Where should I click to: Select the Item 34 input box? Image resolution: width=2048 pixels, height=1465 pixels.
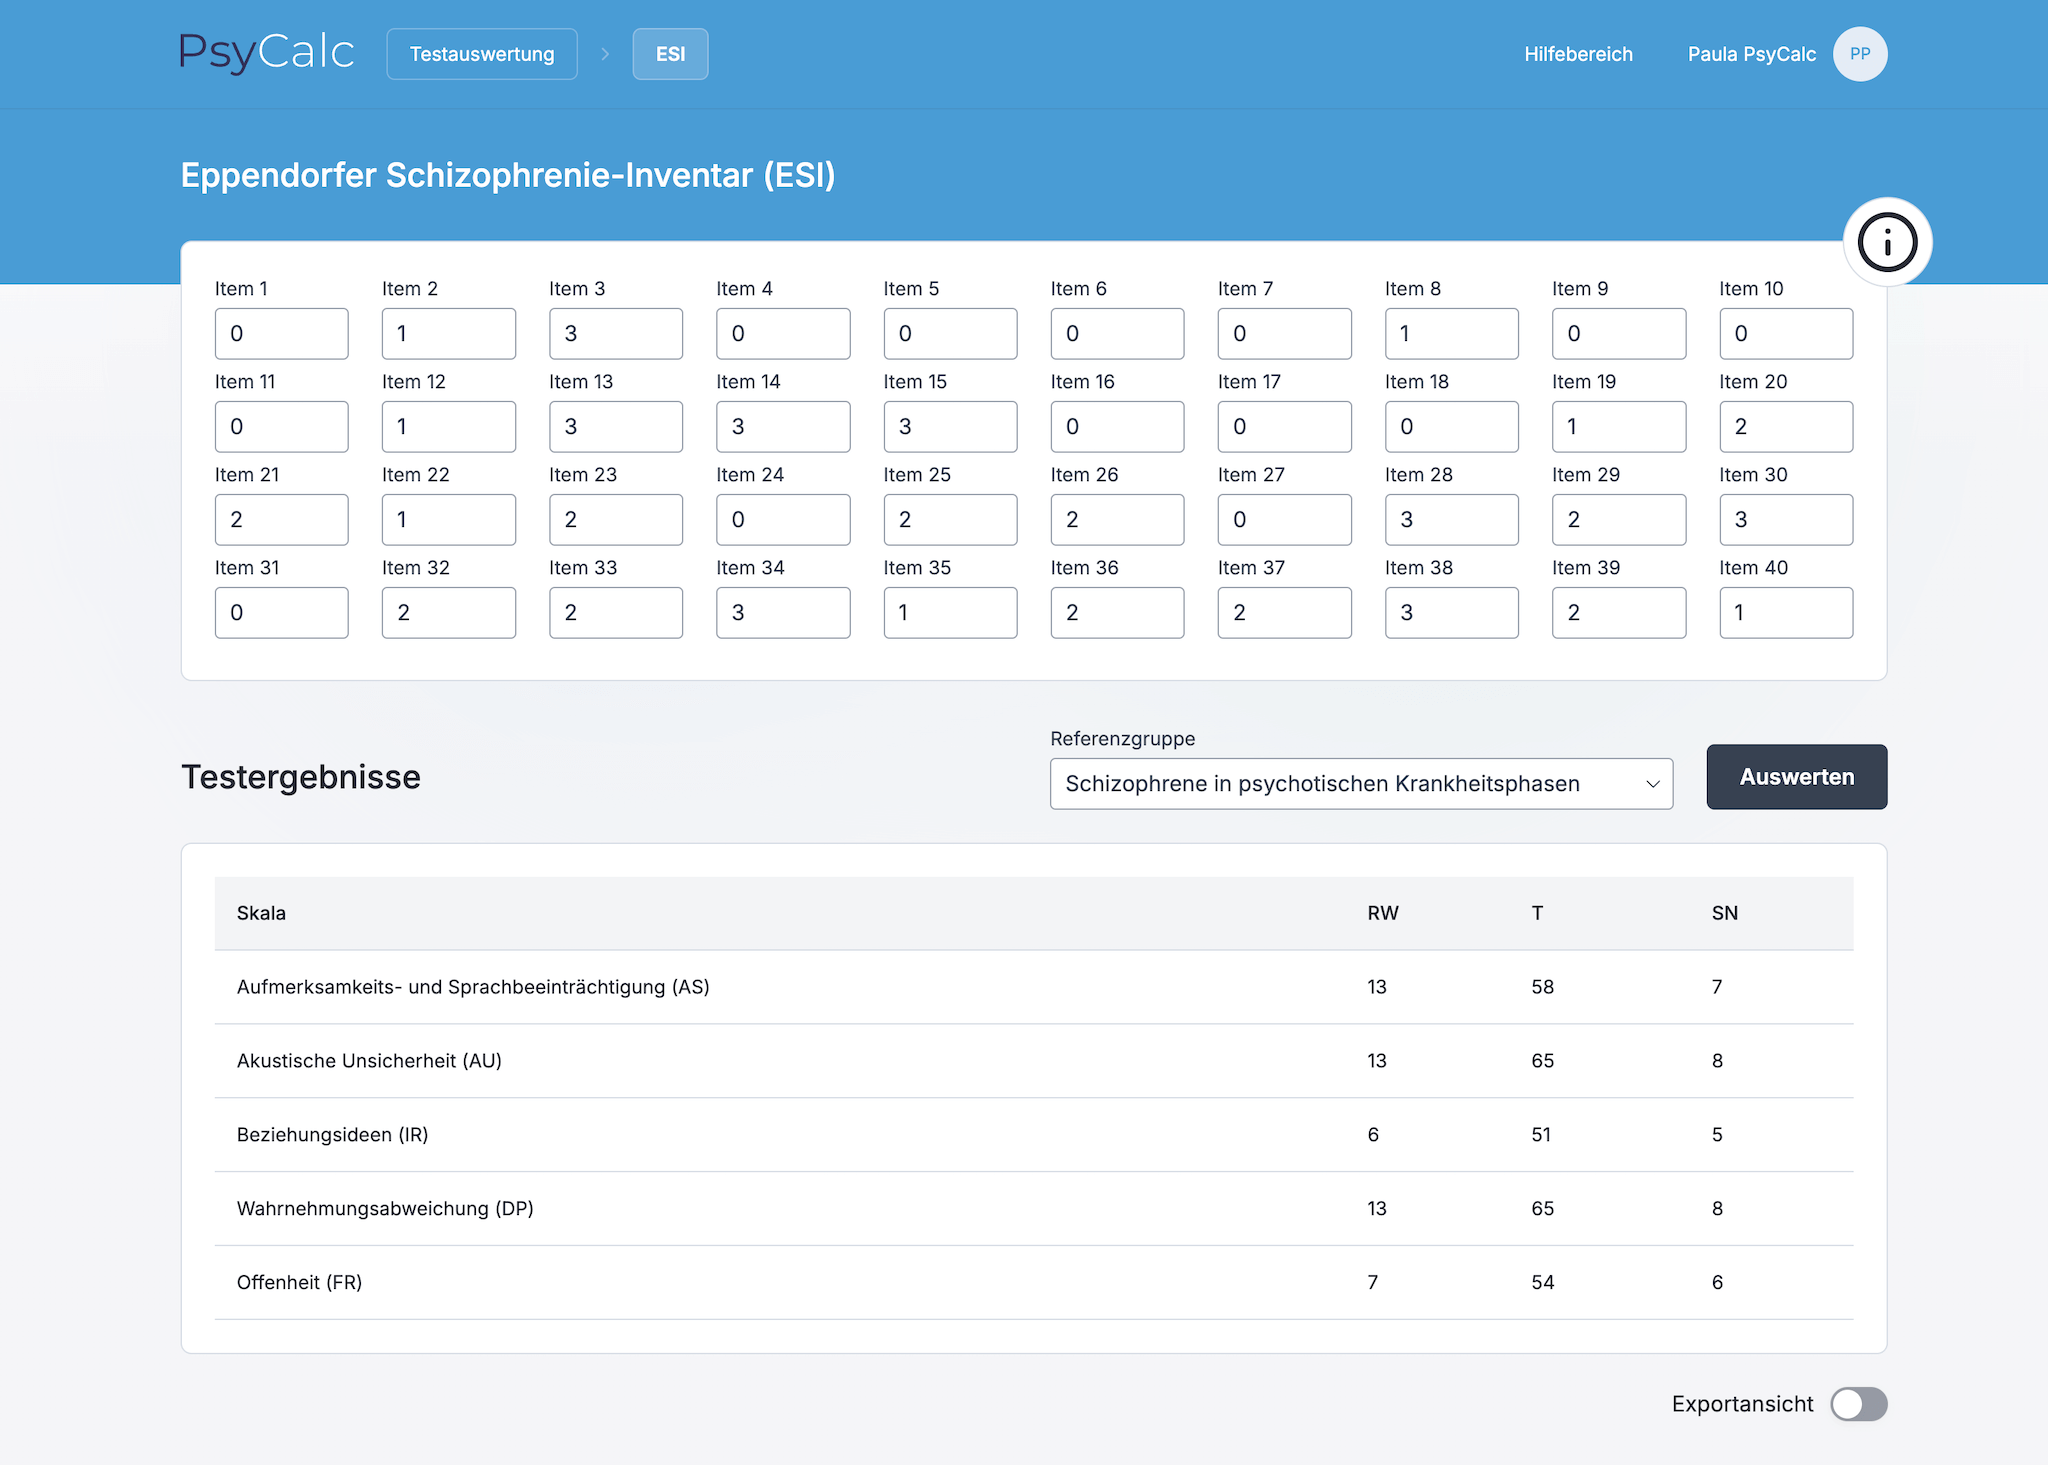(x=782, y=613)
